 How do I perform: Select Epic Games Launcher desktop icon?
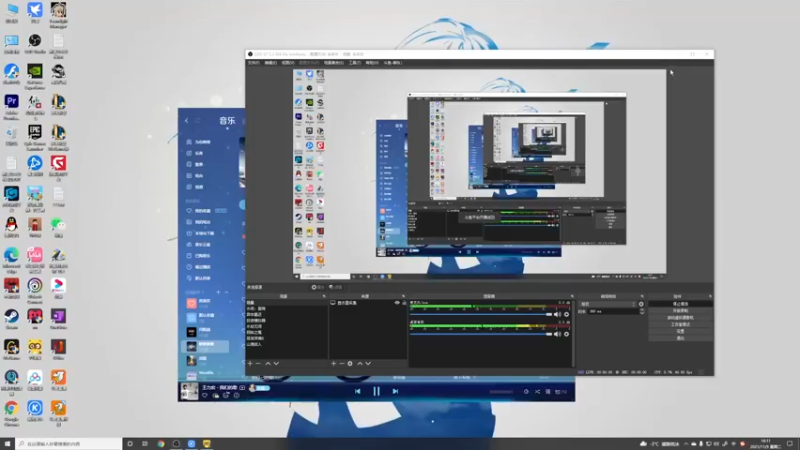click(x=35, y=137)
